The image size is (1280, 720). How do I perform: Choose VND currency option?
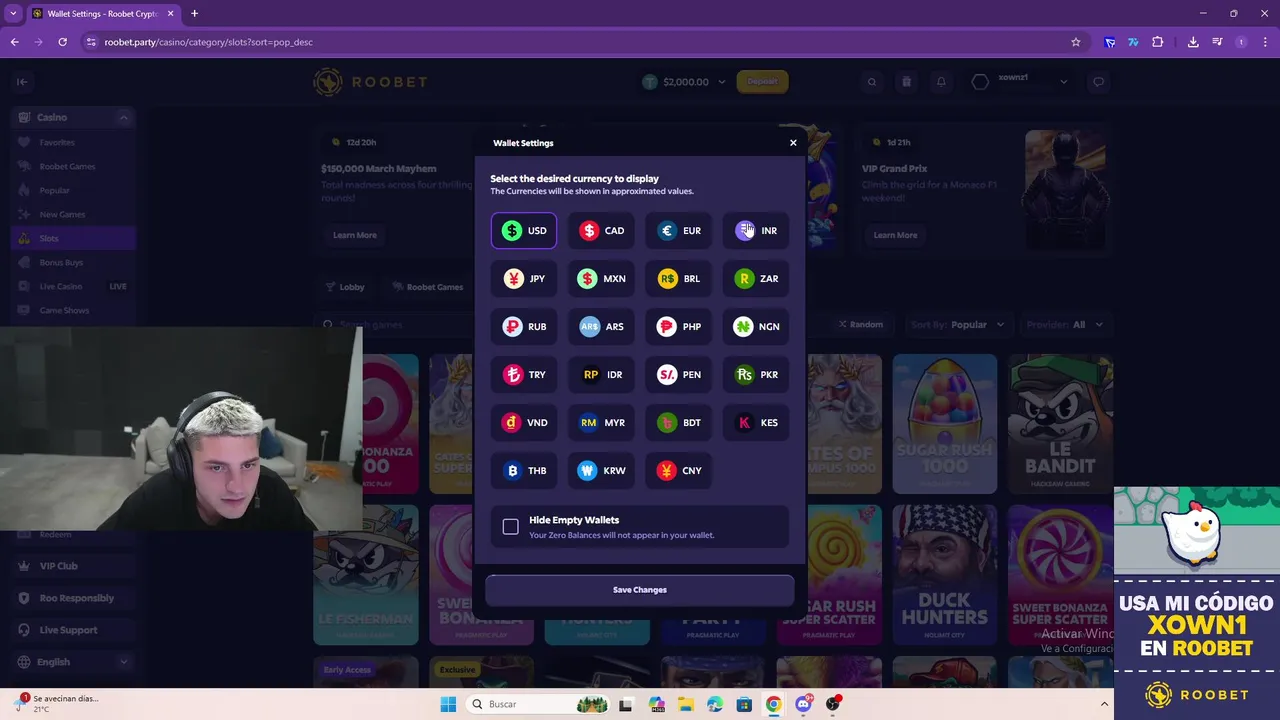coord(524,423)
